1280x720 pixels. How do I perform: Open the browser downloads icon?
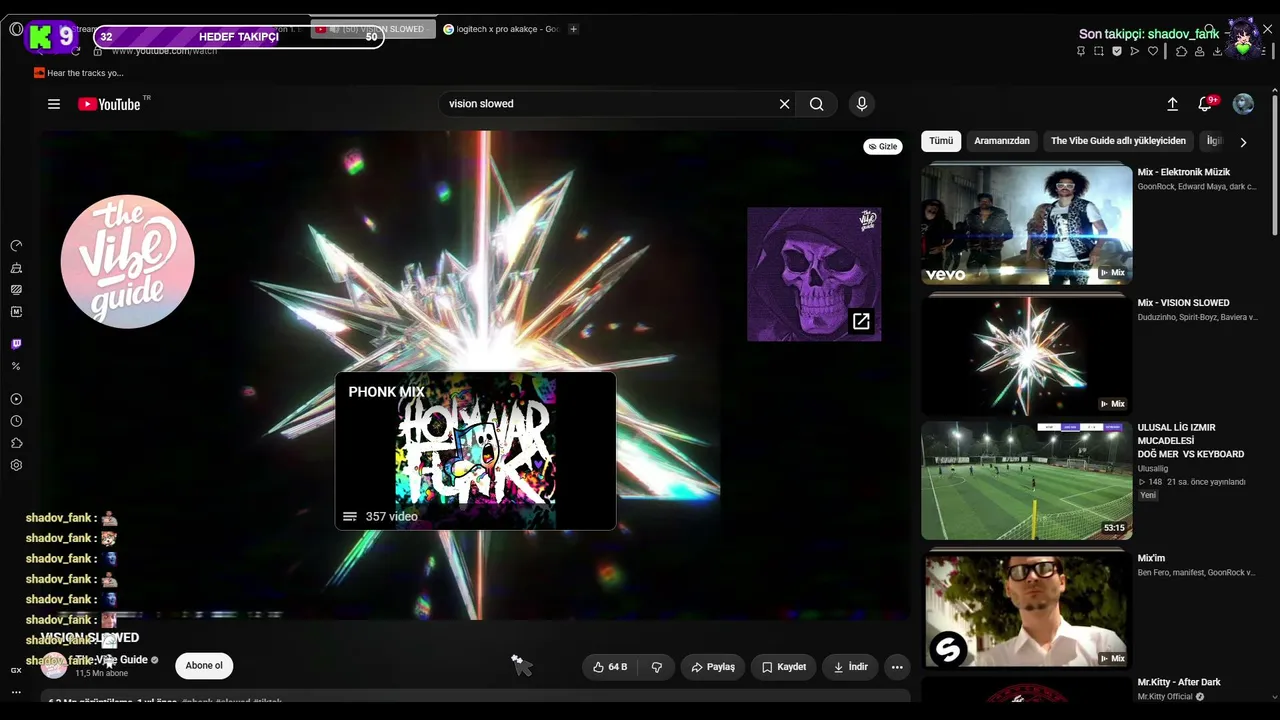click(x=1217, y=51)
